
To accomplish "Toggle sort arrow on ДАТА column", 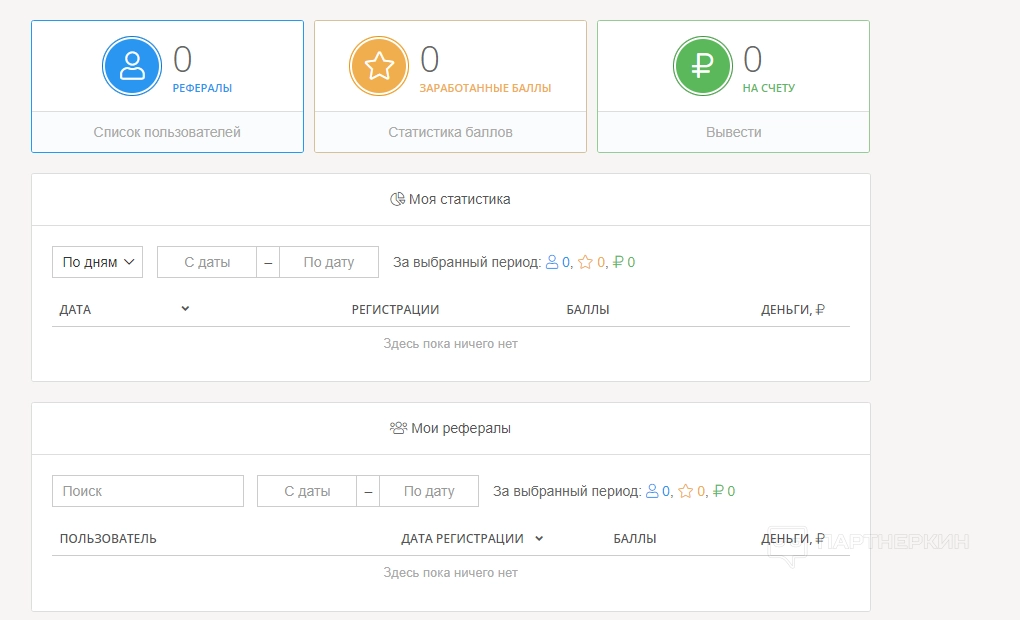I will click(x=185, y=309).
